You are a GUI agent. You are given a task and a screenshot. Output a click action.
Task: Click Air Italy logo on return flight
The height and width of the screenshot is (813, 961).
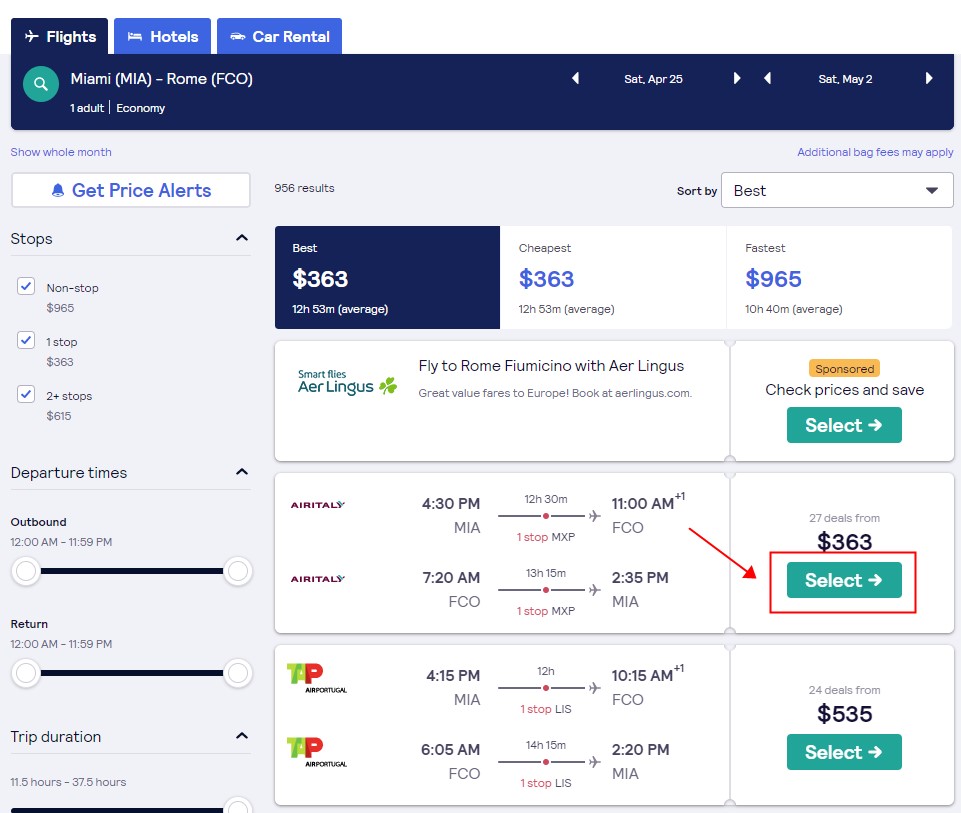pos(317,579)
